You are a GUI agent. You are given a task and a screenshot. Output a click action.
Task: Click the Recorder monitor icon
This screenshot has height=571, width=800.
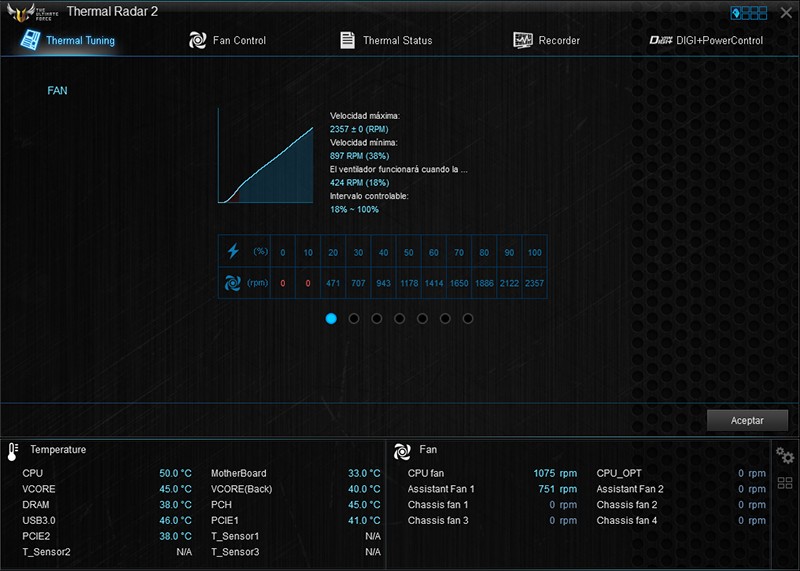click(522, 40)
